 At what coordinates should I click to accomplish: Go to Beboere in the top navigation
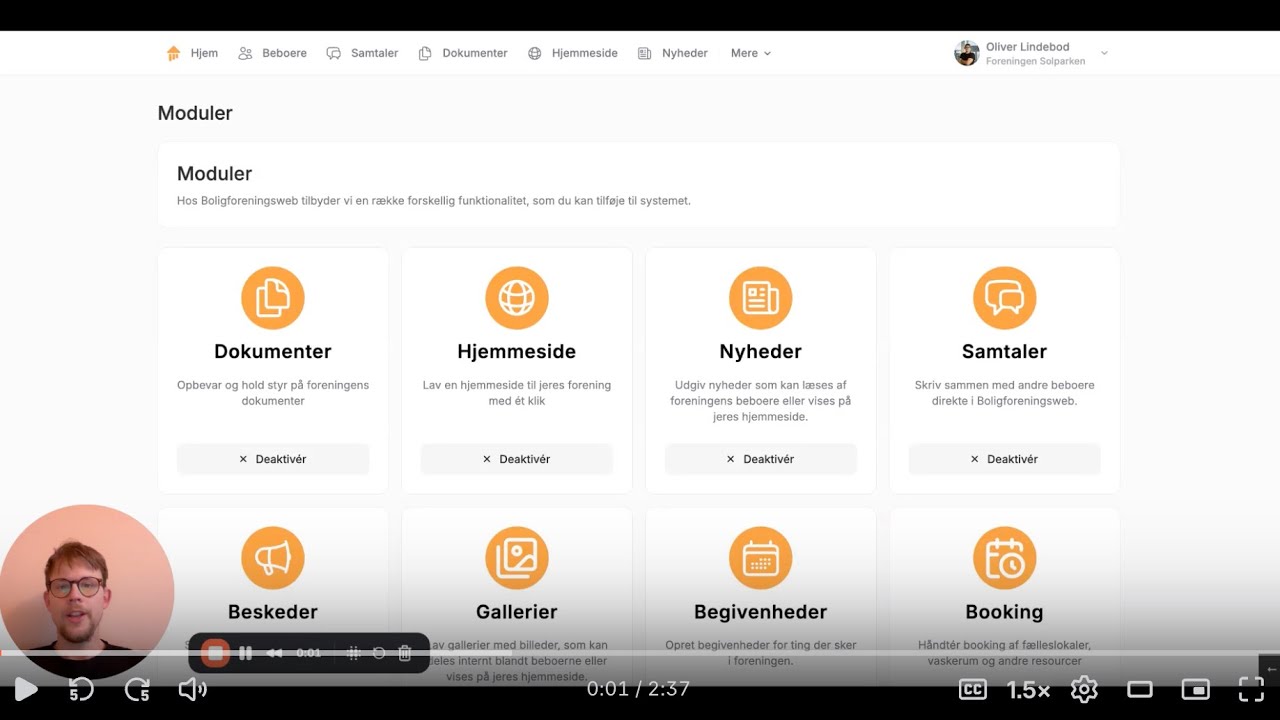pyautogui.click(x=272, y=53)
